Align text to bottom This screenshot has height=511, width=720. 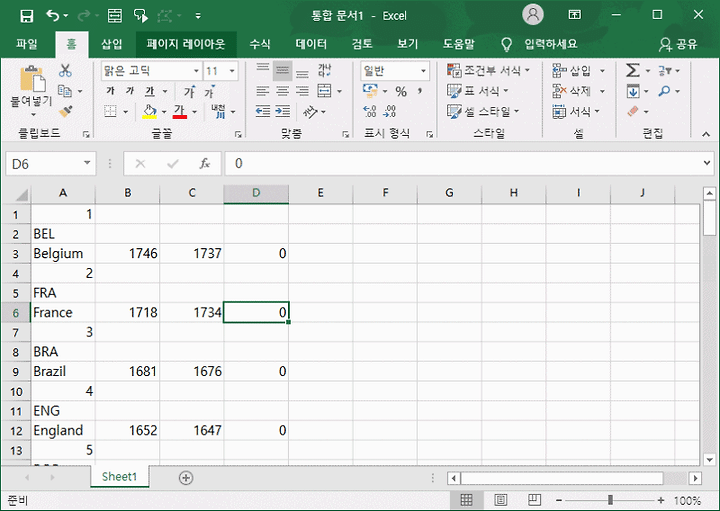302,71
